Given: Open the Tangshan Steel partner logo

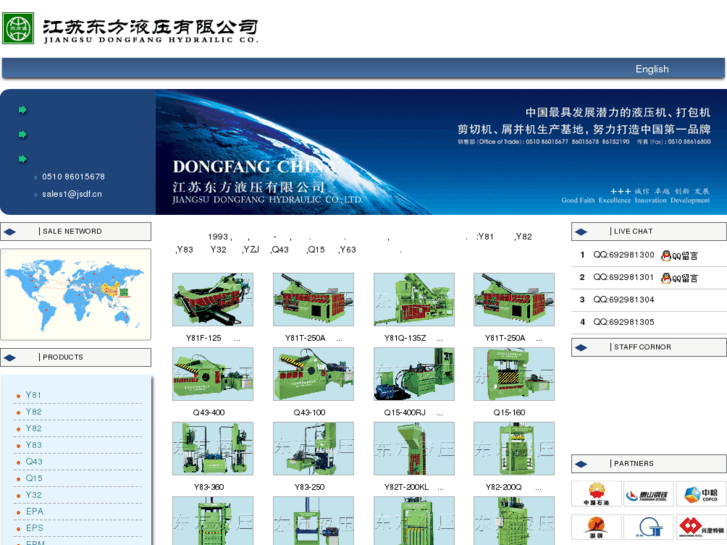Looking at the screenshot, I should (x=648, y=494).
